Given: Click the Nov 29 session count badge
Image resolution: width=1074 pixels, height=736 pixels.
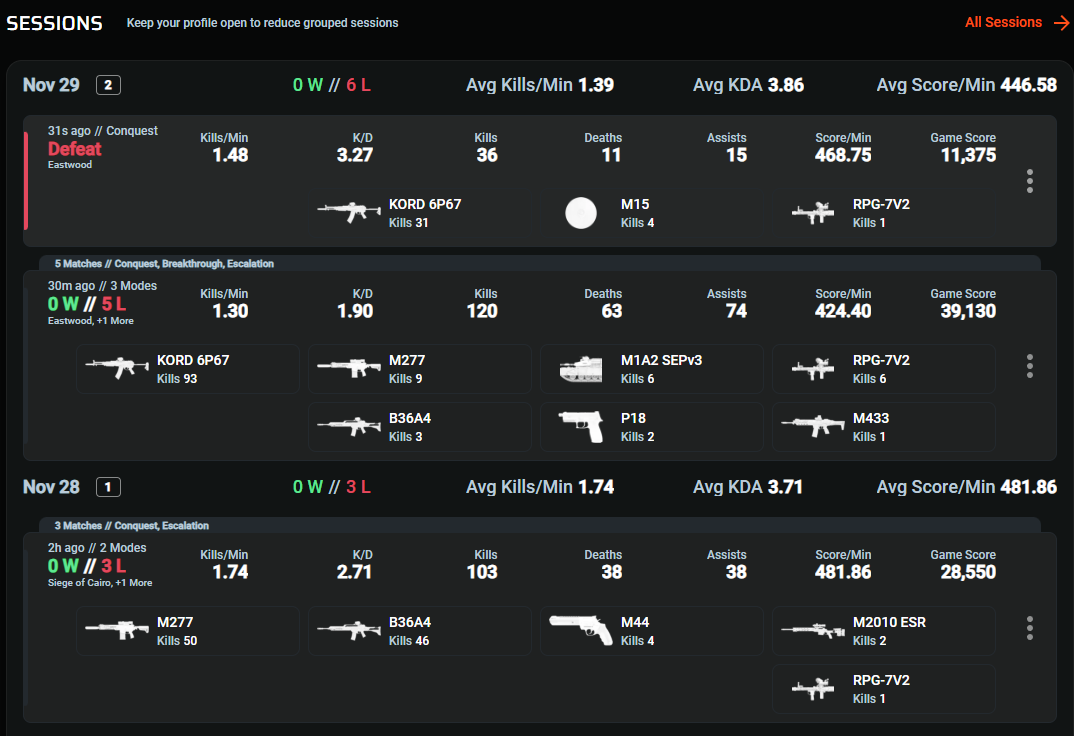Looking at the screenshot, I should 108,85.
